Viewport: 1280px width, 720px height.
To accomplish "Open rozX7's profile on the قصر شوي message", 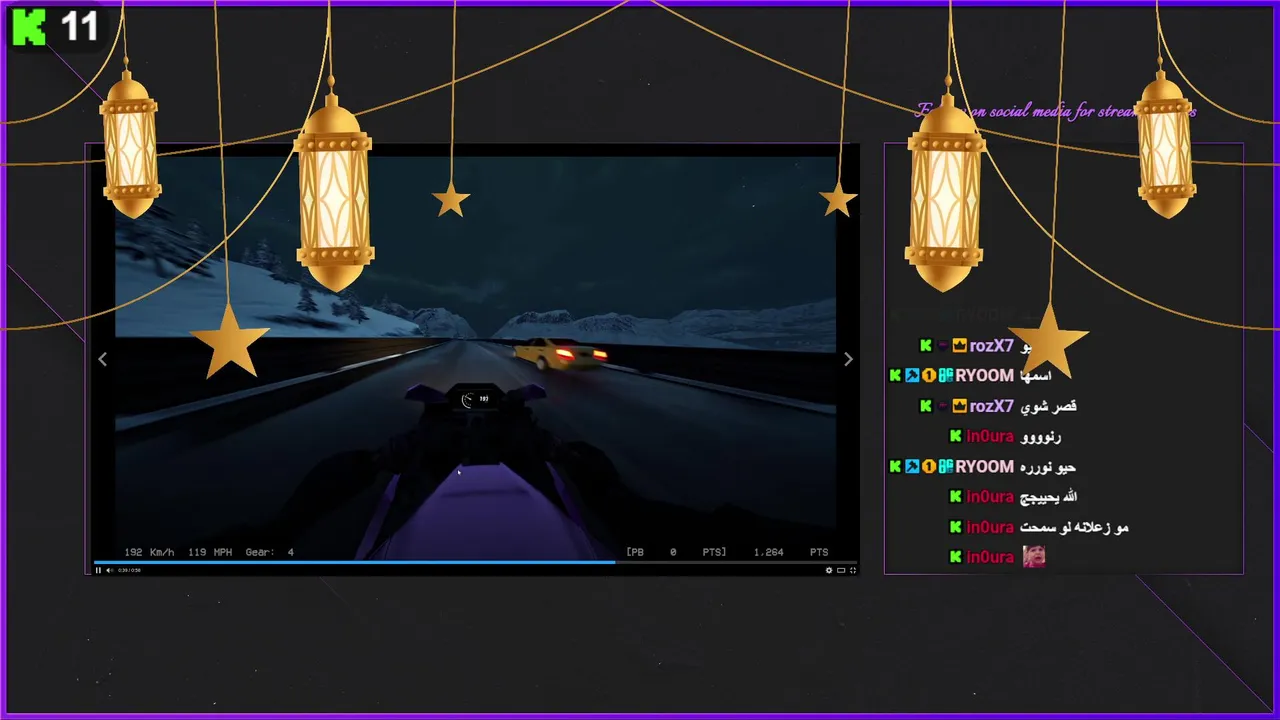I will click(992, 406).
